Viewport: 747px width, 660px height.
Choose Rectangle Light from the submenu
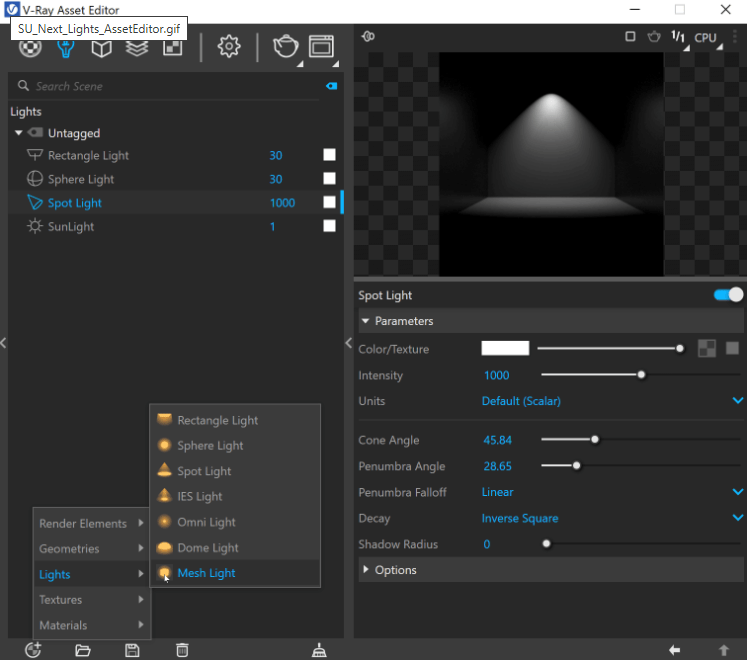(x=235, y=420)
